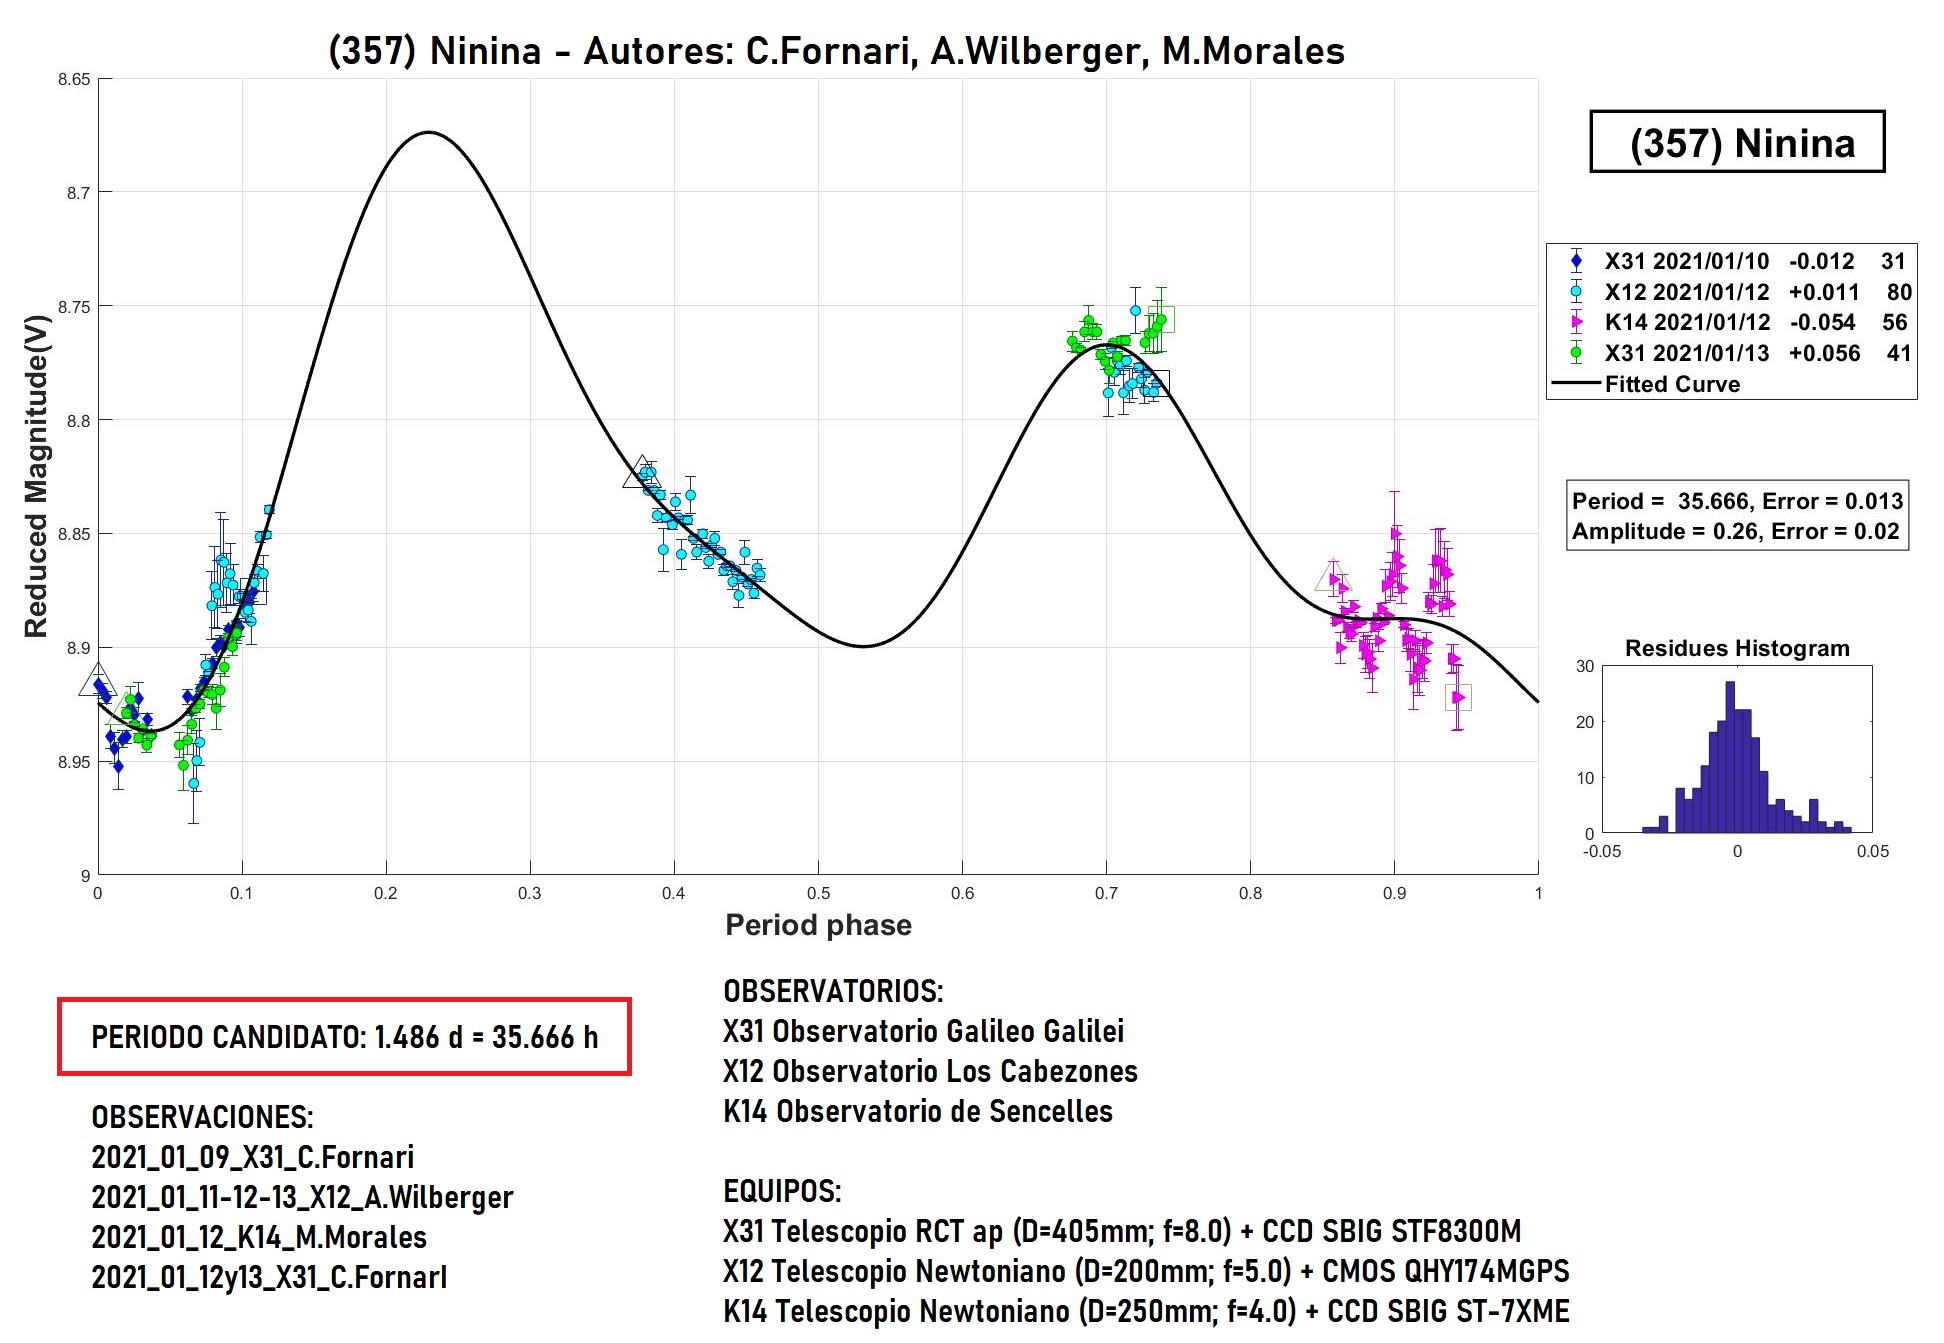Click the blue diamond X31 2021/01/10 legend marker
This screenshot has height=1343, width=1944.
tap(1576, 261)
